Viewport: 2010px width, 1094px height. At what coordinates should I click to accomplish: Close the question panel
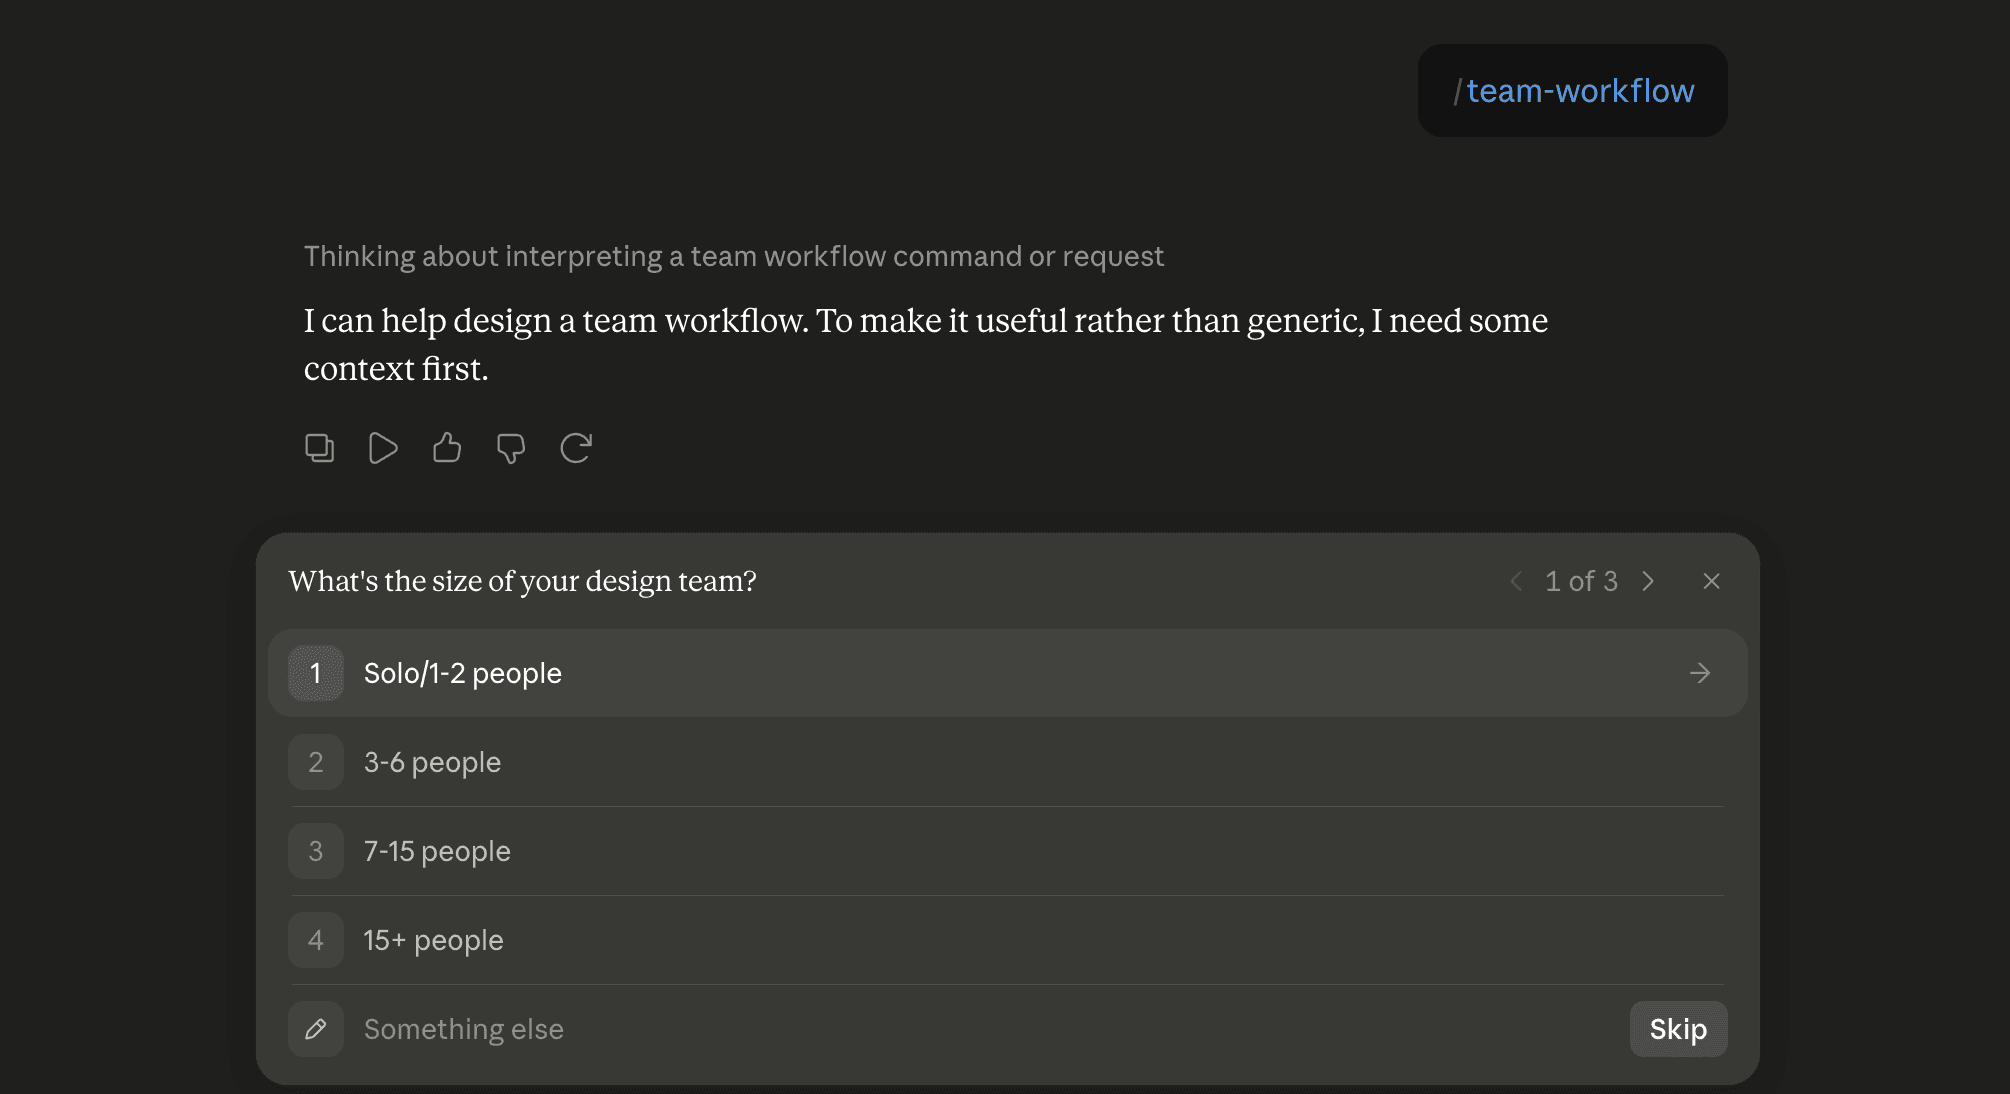click(x=1711, y=581)
